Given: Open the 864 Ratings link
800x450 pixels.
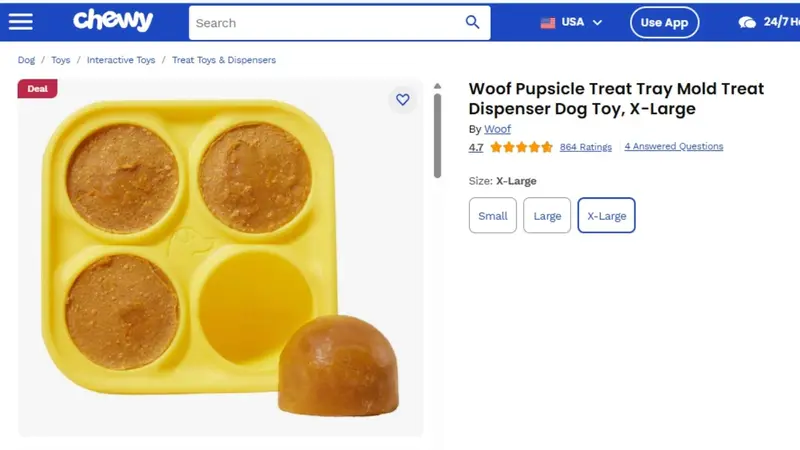Looking at the screenshot, I should (x=586, y=147).
